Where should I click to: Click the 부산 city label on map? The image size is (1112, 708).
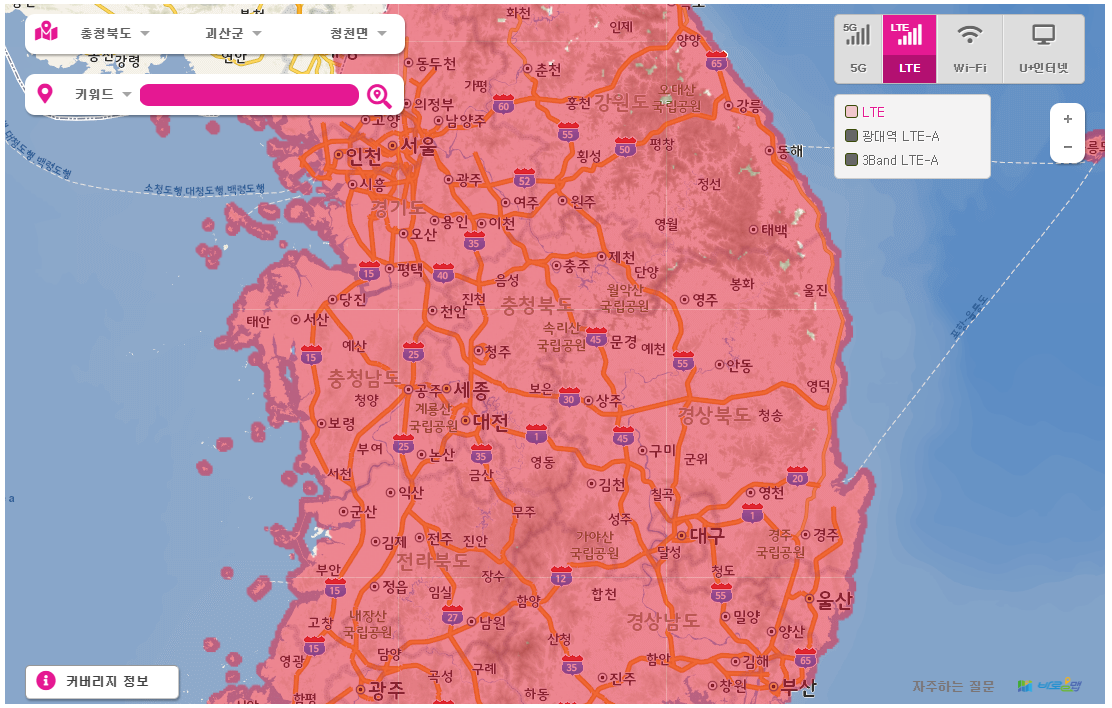coord(799,687)
